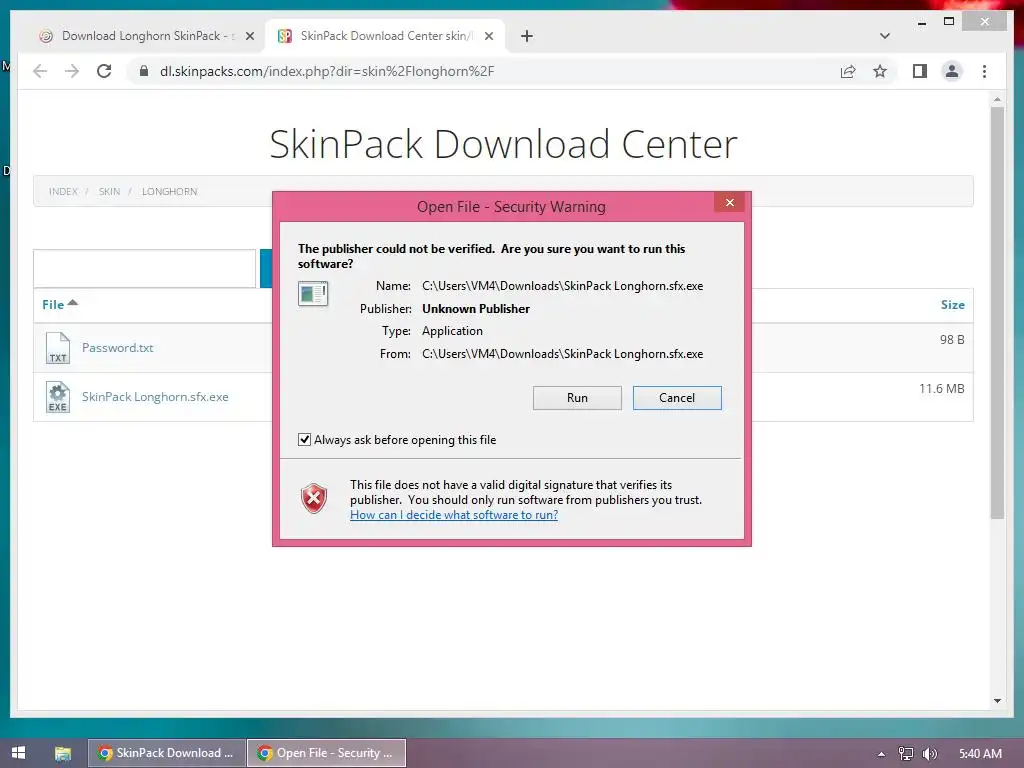This screenshot has height=768, width=1024.
Task: Click the EXE gear icon for SkinPack Longhorn
Action: pos(57,397)
